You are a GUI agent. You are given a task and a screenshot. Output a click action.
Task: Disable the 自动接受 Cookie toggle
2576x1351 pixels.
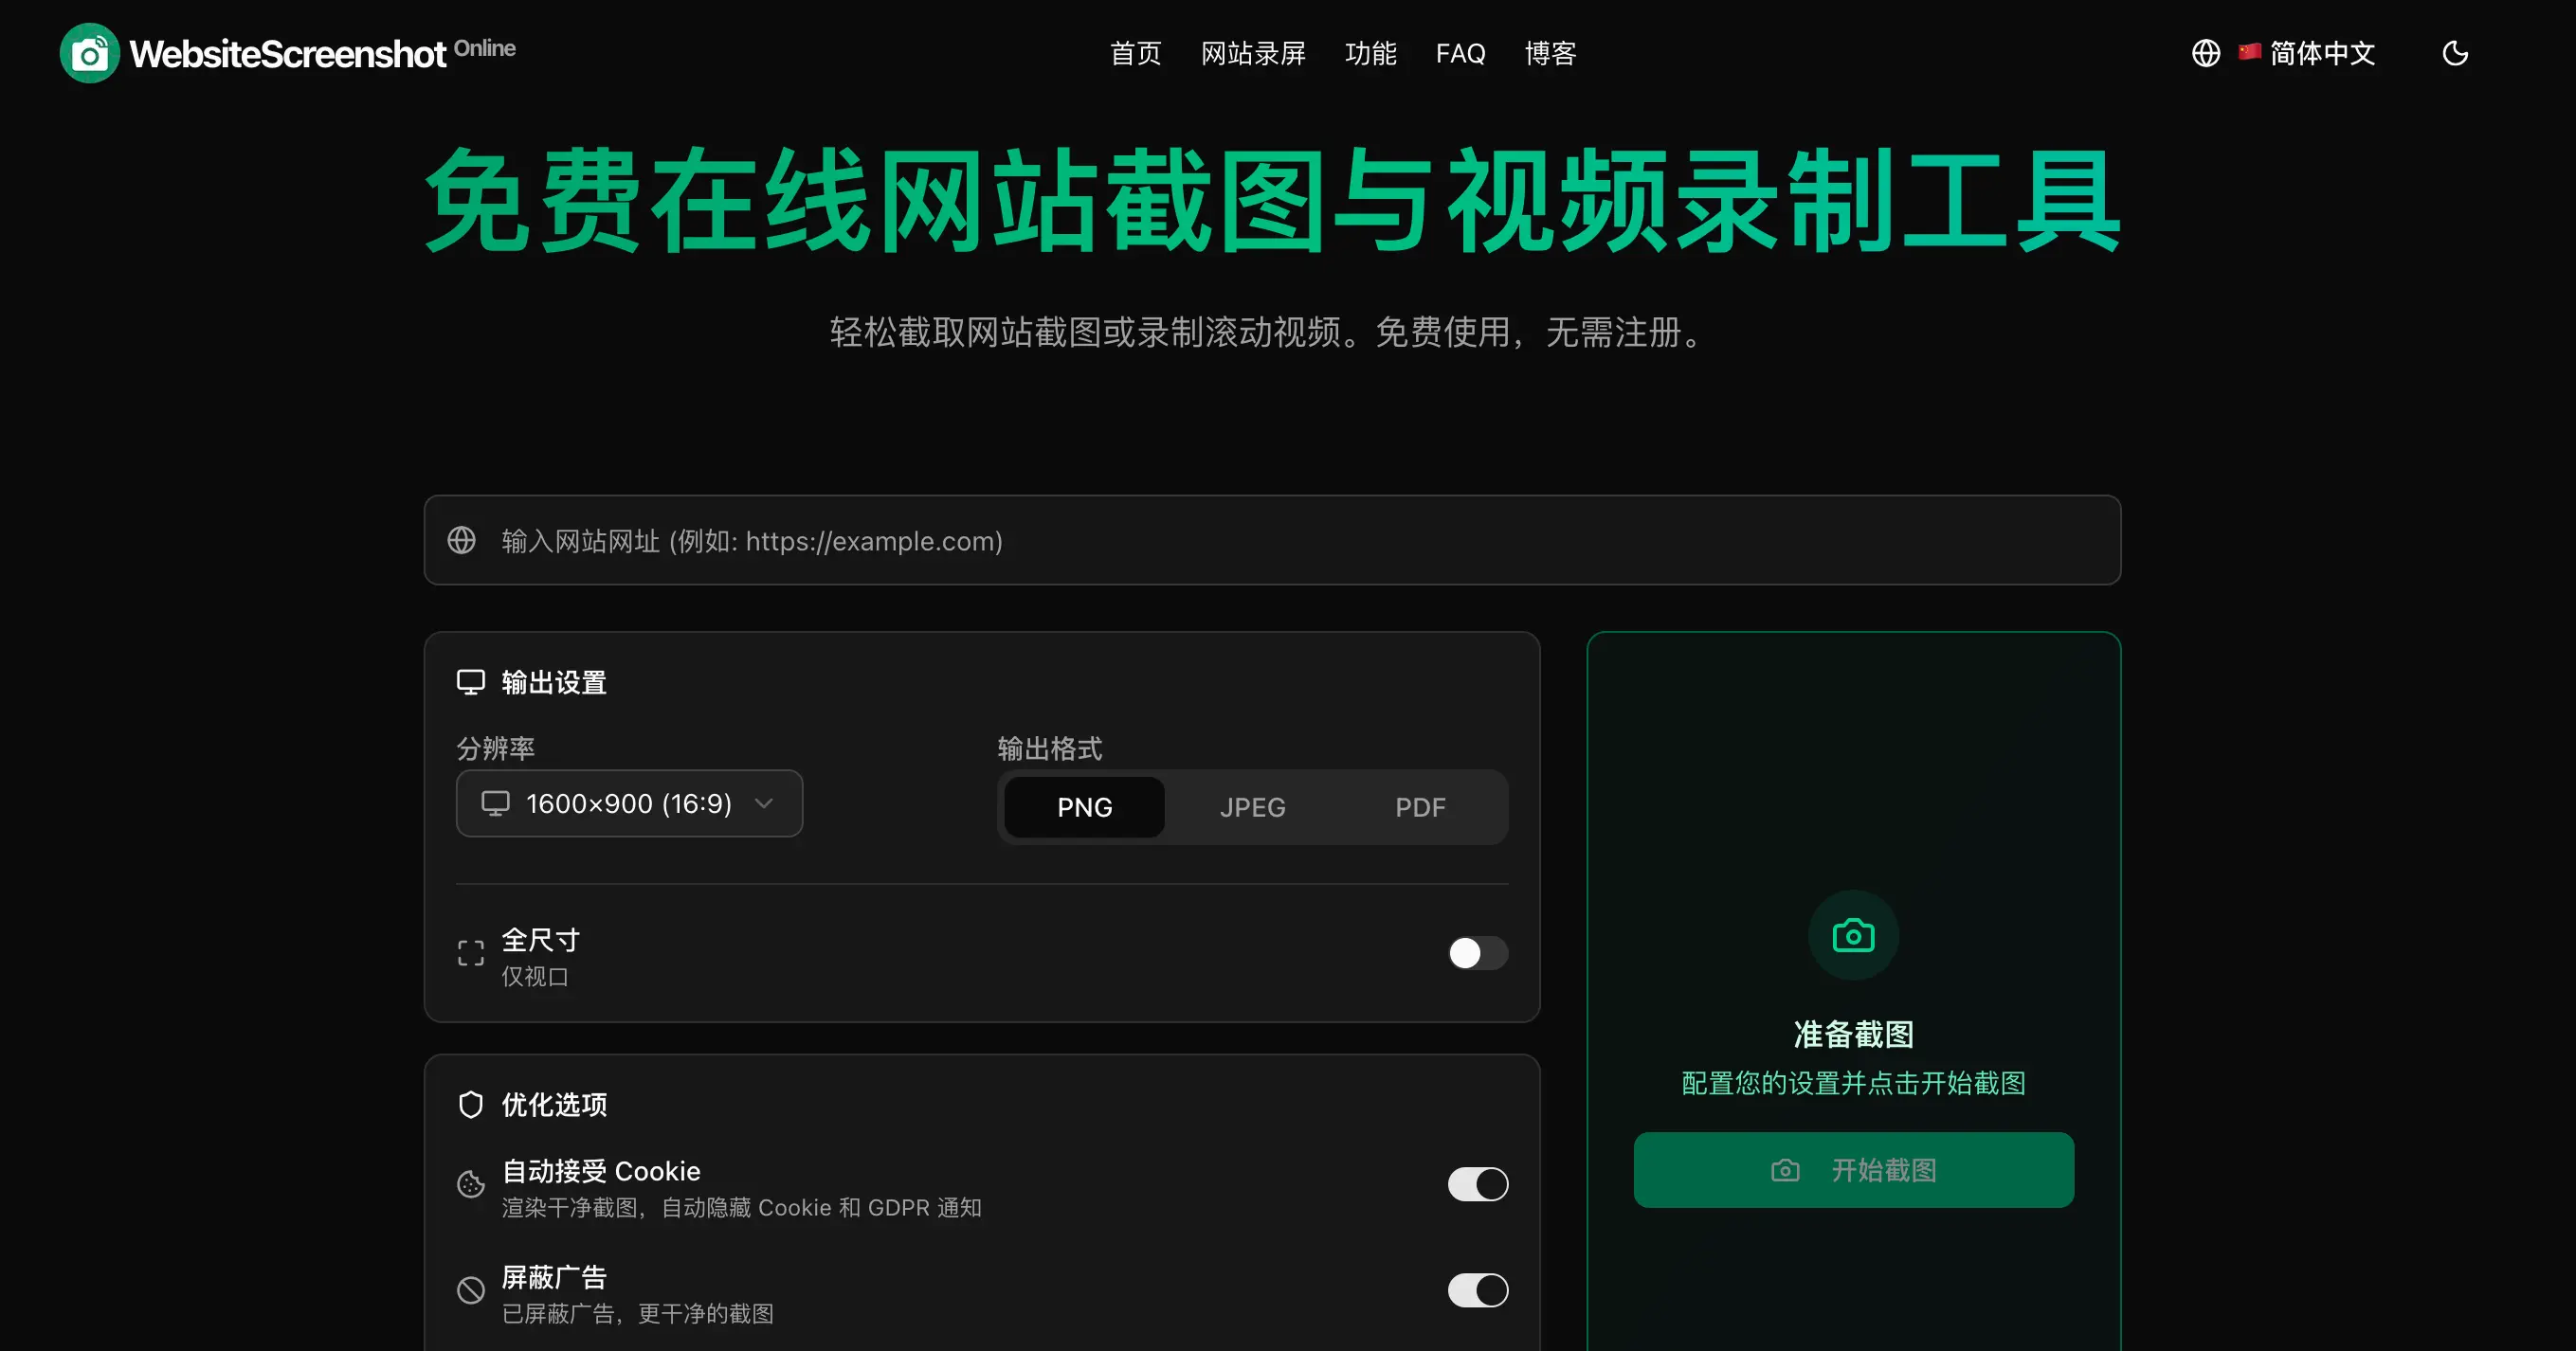pos(1477,1184)
